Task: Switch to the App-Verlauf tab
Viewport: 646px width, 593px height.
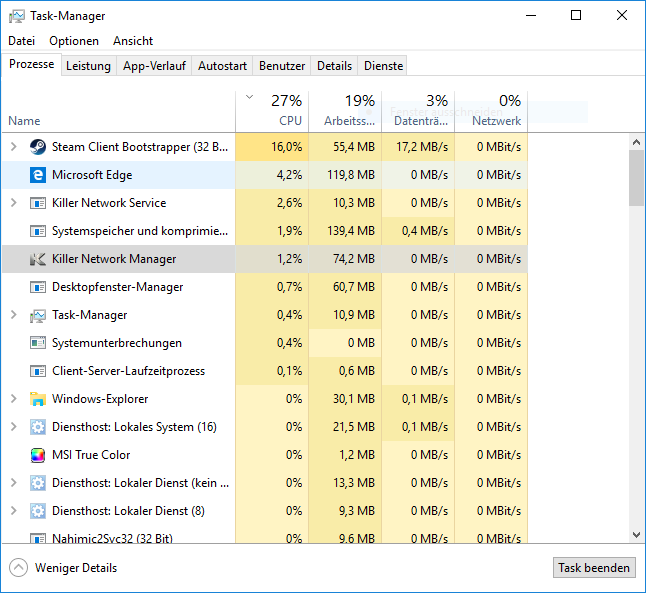Action: (154, 66)
